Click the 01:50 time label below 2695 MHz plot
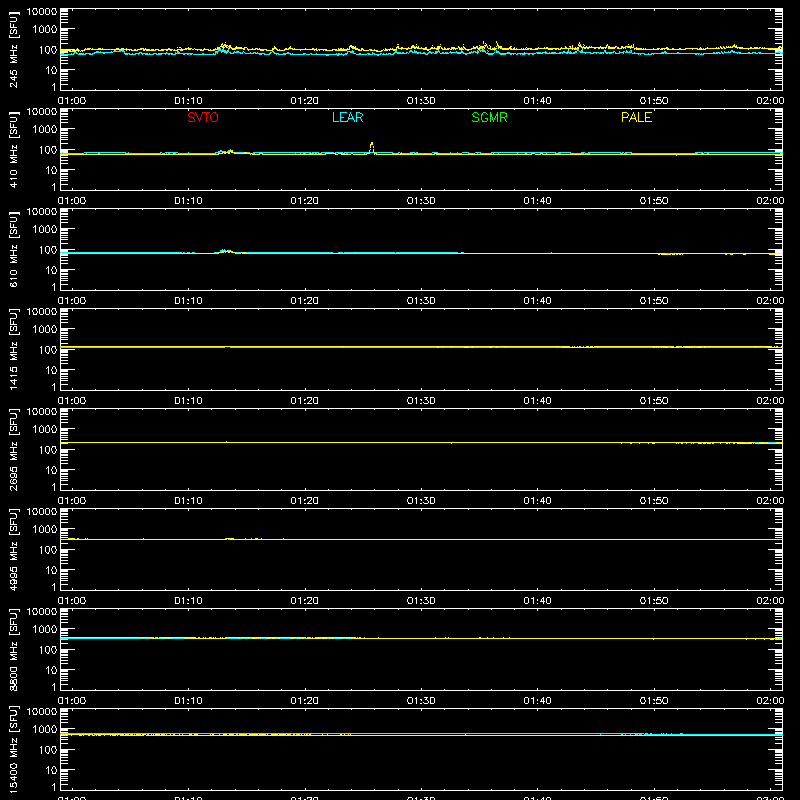Image resolution: width=800 pixels, height=800 pixels. point(654,501)
